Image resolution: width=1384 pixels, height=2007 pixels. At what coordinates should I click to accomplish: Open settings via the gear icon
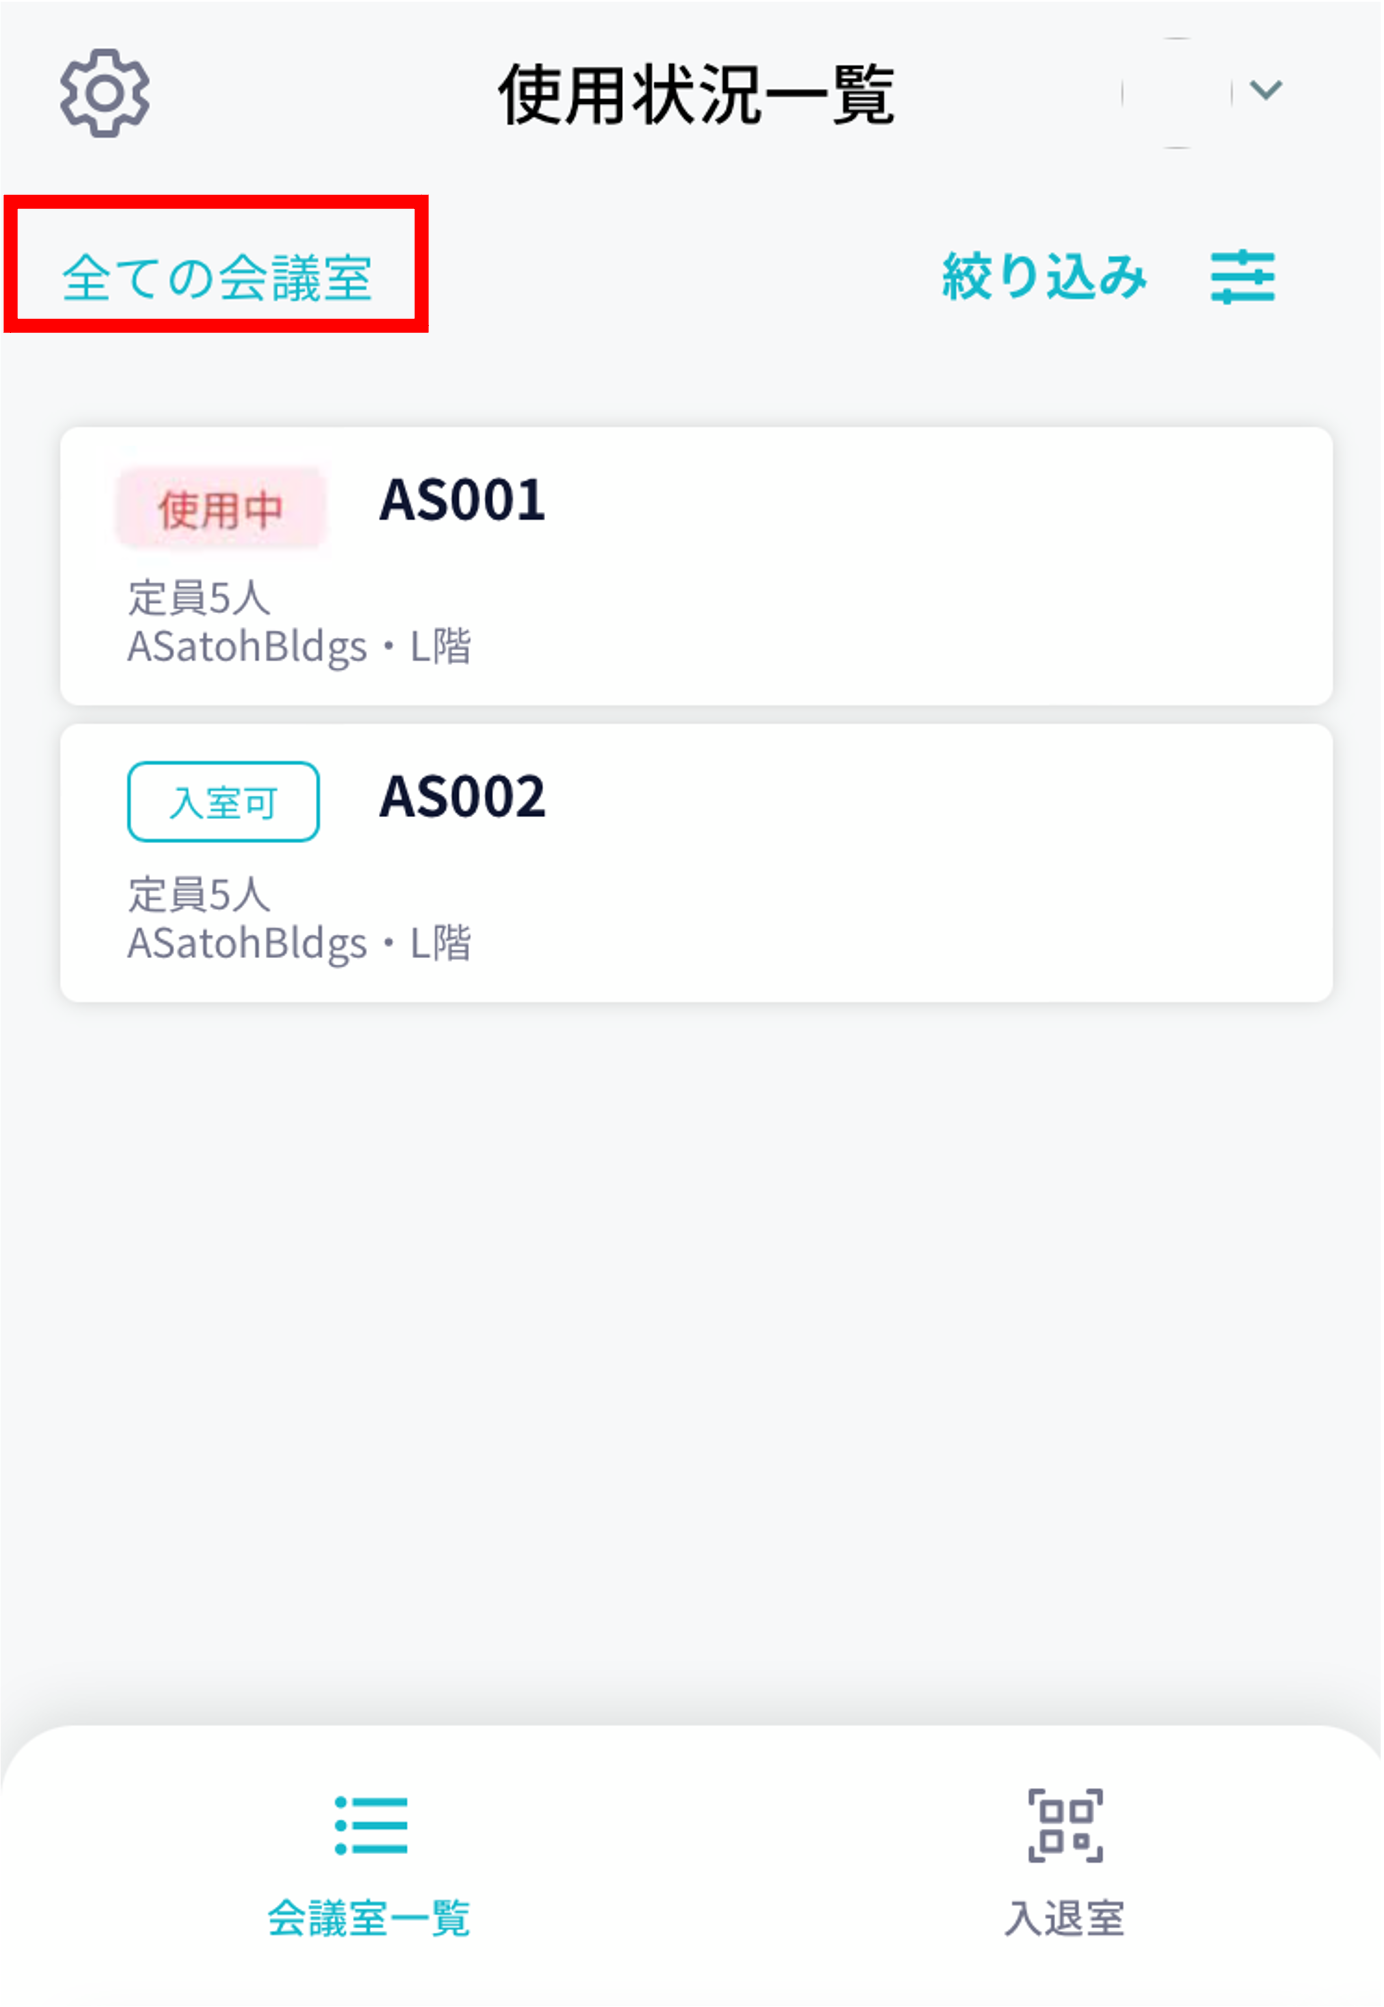[105, 93]
